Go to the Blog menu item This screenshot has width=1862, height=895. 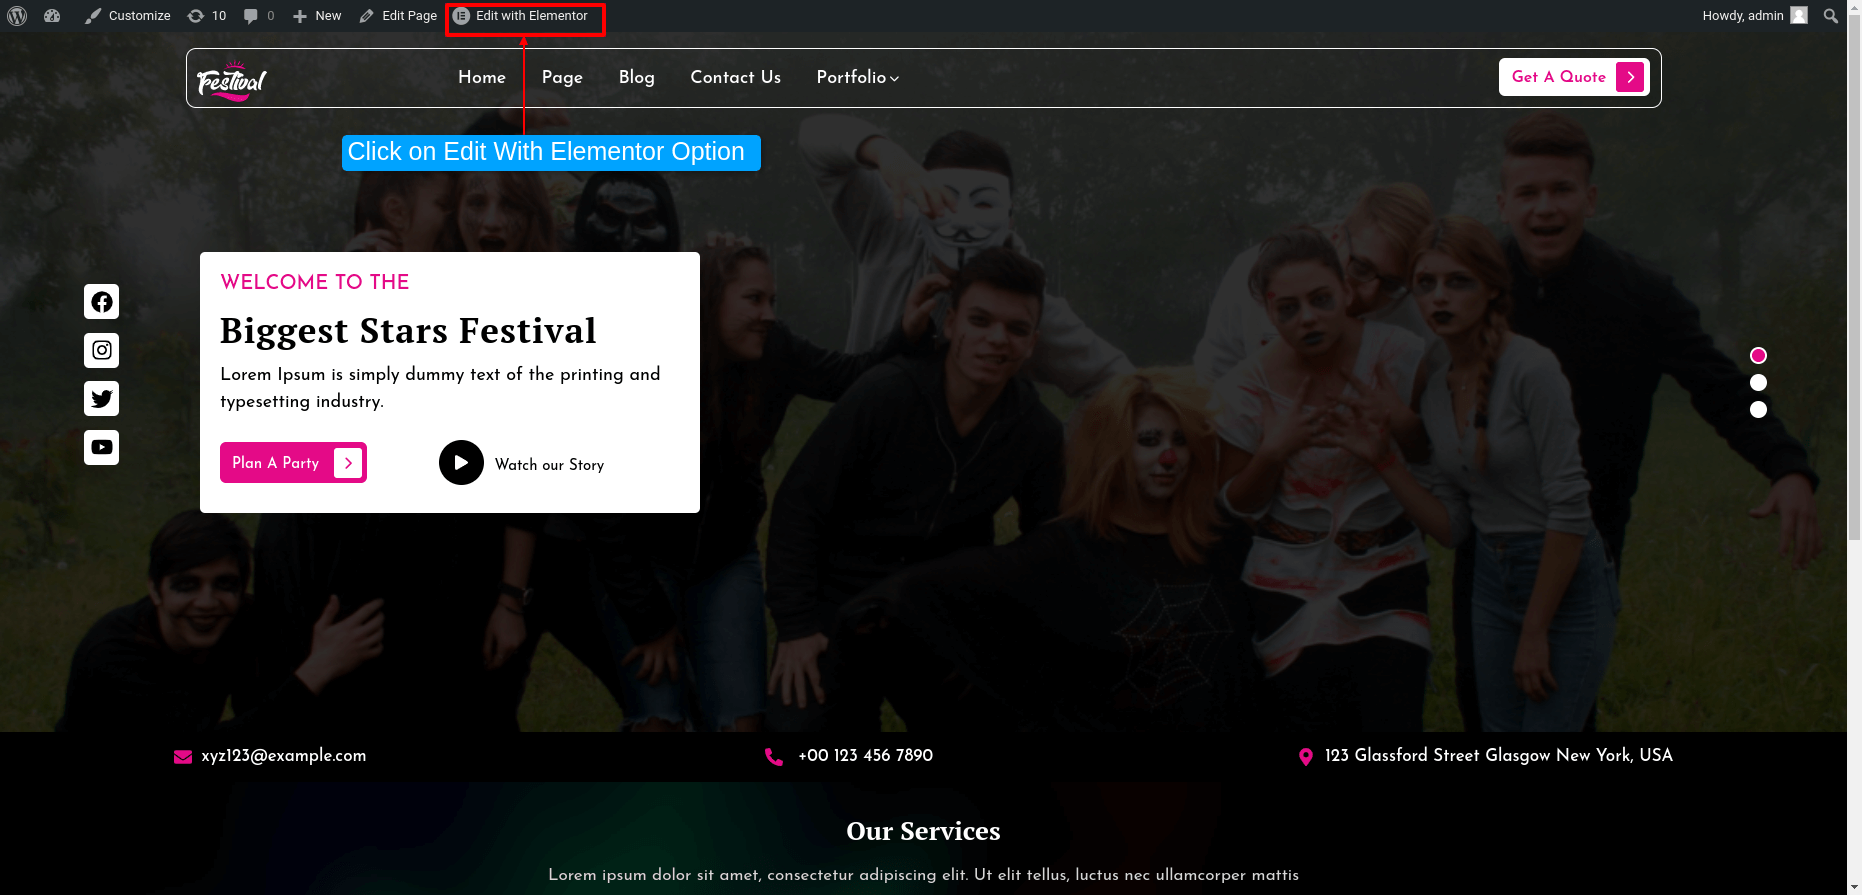[636, 78]
